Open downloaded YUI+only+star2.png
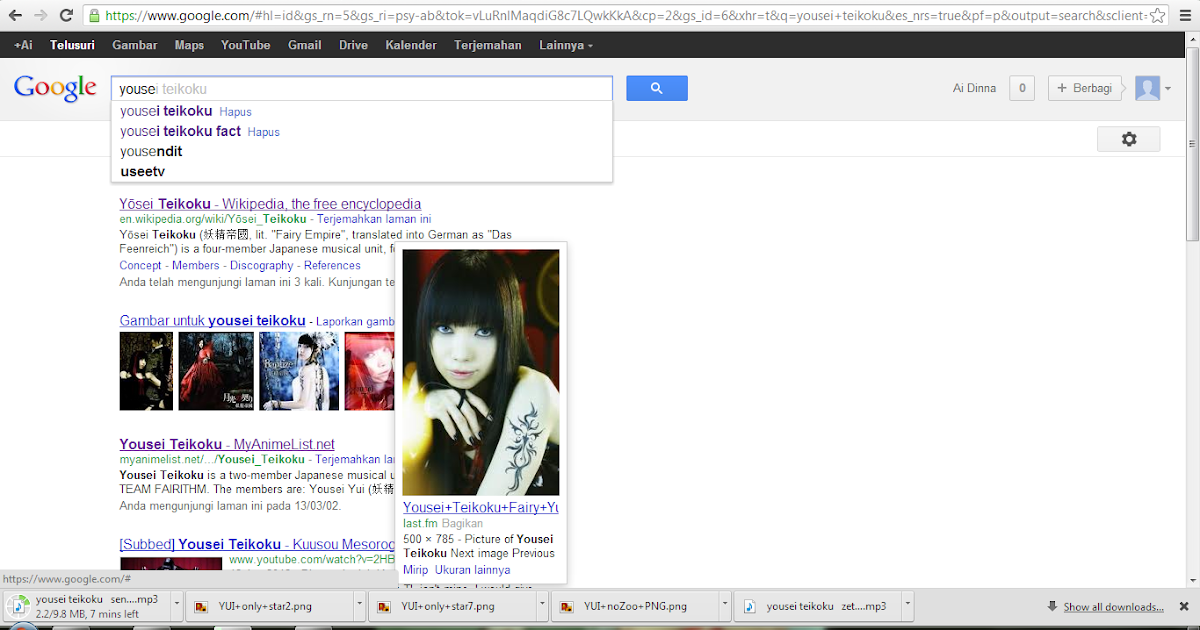1200x630 pixels. click(x=270, y=606)
